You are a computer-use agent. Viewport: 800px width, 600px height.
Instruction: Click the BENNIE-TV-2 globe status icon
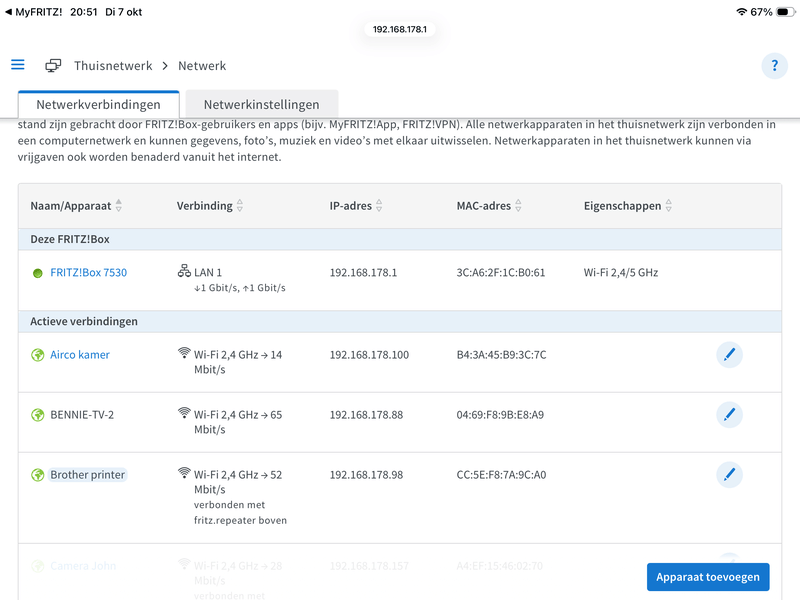click(x=38, y=415)
